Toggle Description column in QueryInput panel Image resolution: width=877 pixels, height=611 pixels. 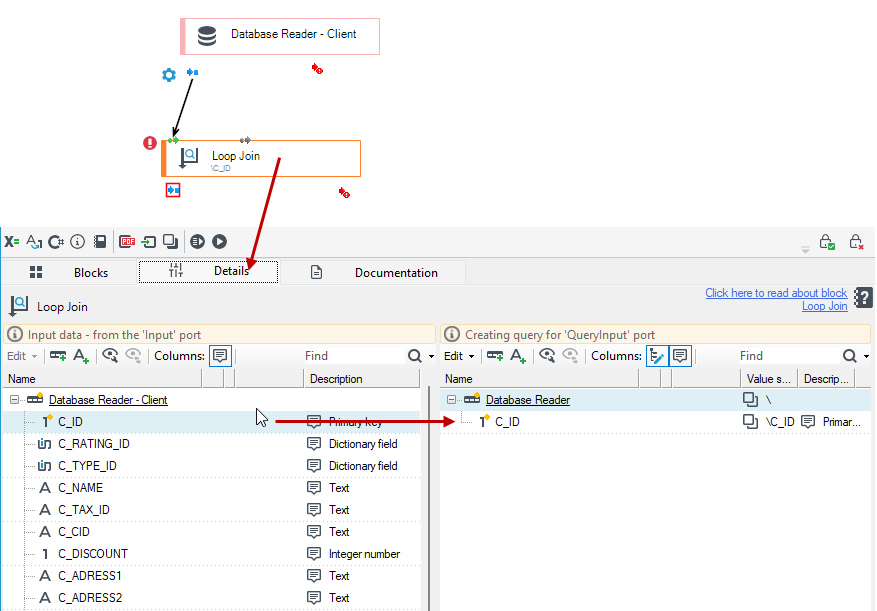point(680,356)
